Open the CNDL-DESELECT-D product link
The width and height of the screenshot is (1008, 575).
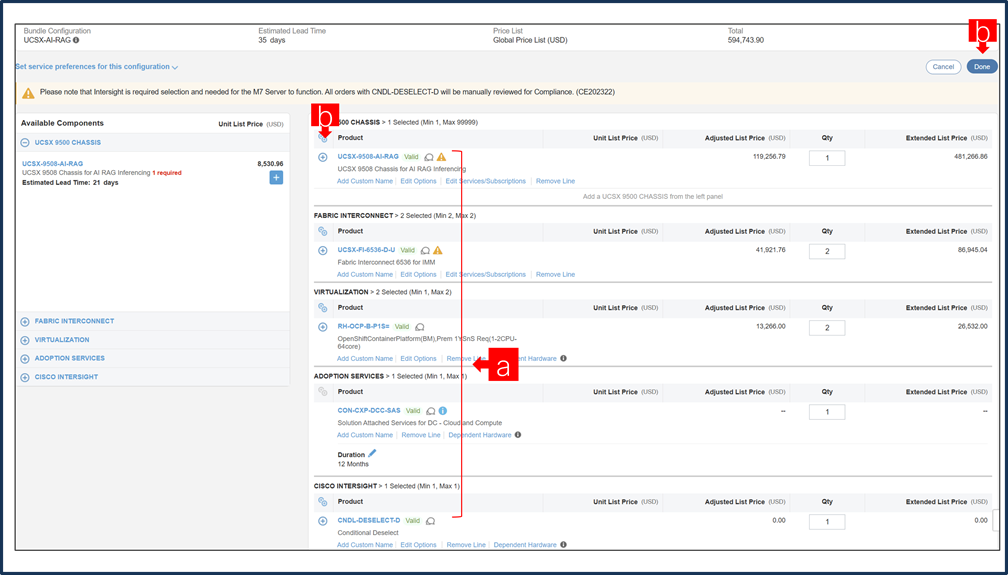(x=369, y=521)
